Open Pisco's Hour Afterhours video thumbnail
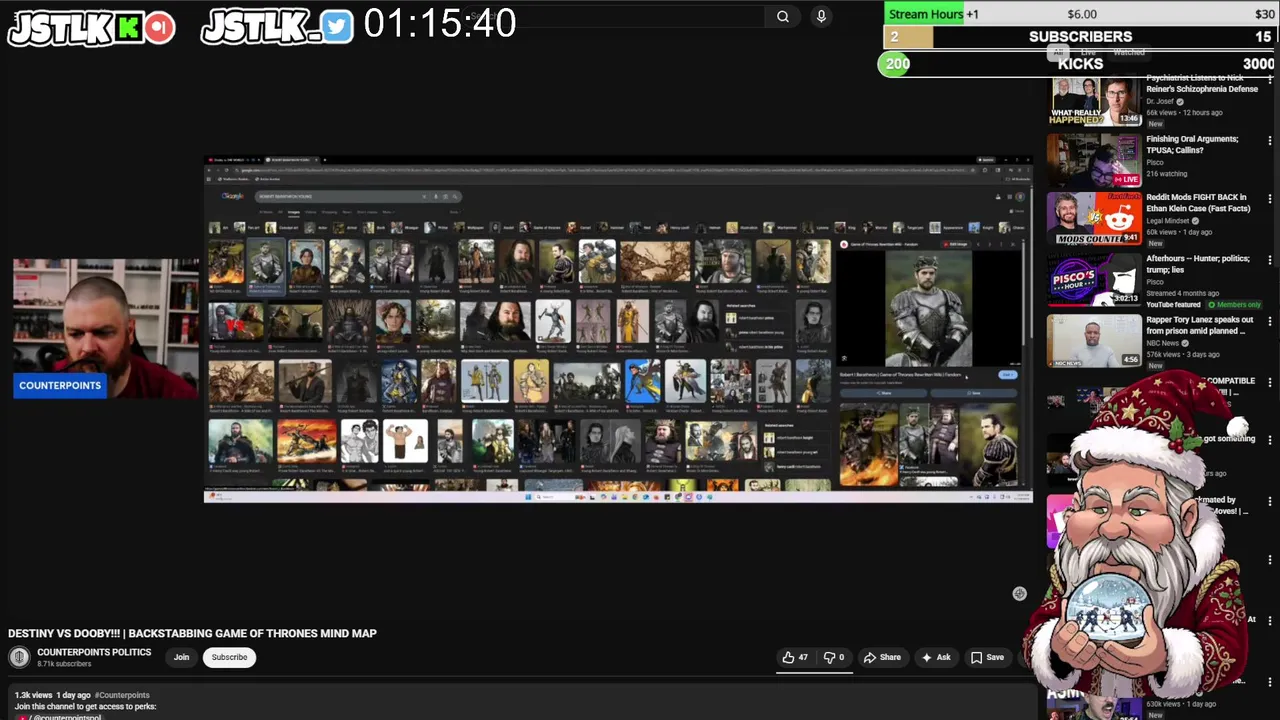The width and height of the screenshot is (1280, 720). click(x=1094, y=279)
